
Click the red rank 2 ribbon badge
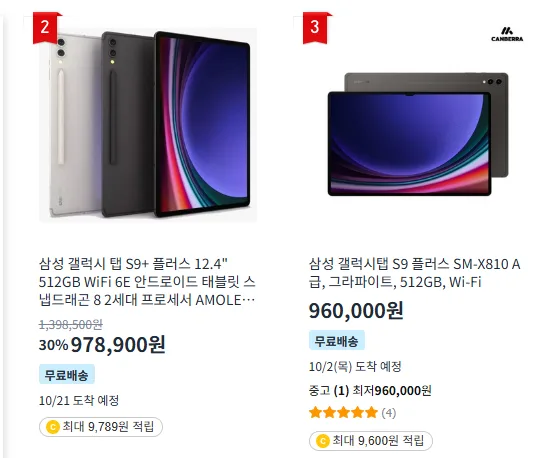pyautogui.click(x=46, y=28)
